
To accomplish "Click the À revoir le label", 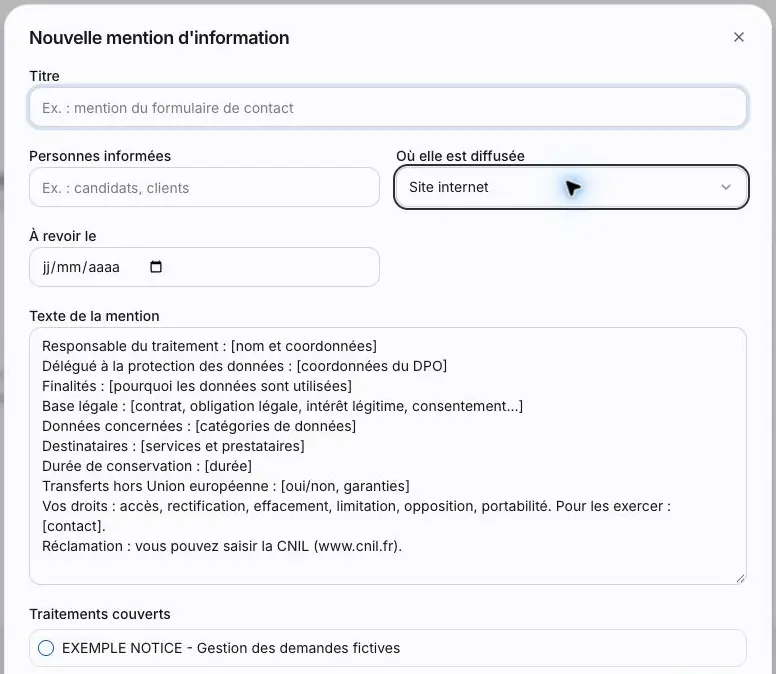I will point(62,236).
